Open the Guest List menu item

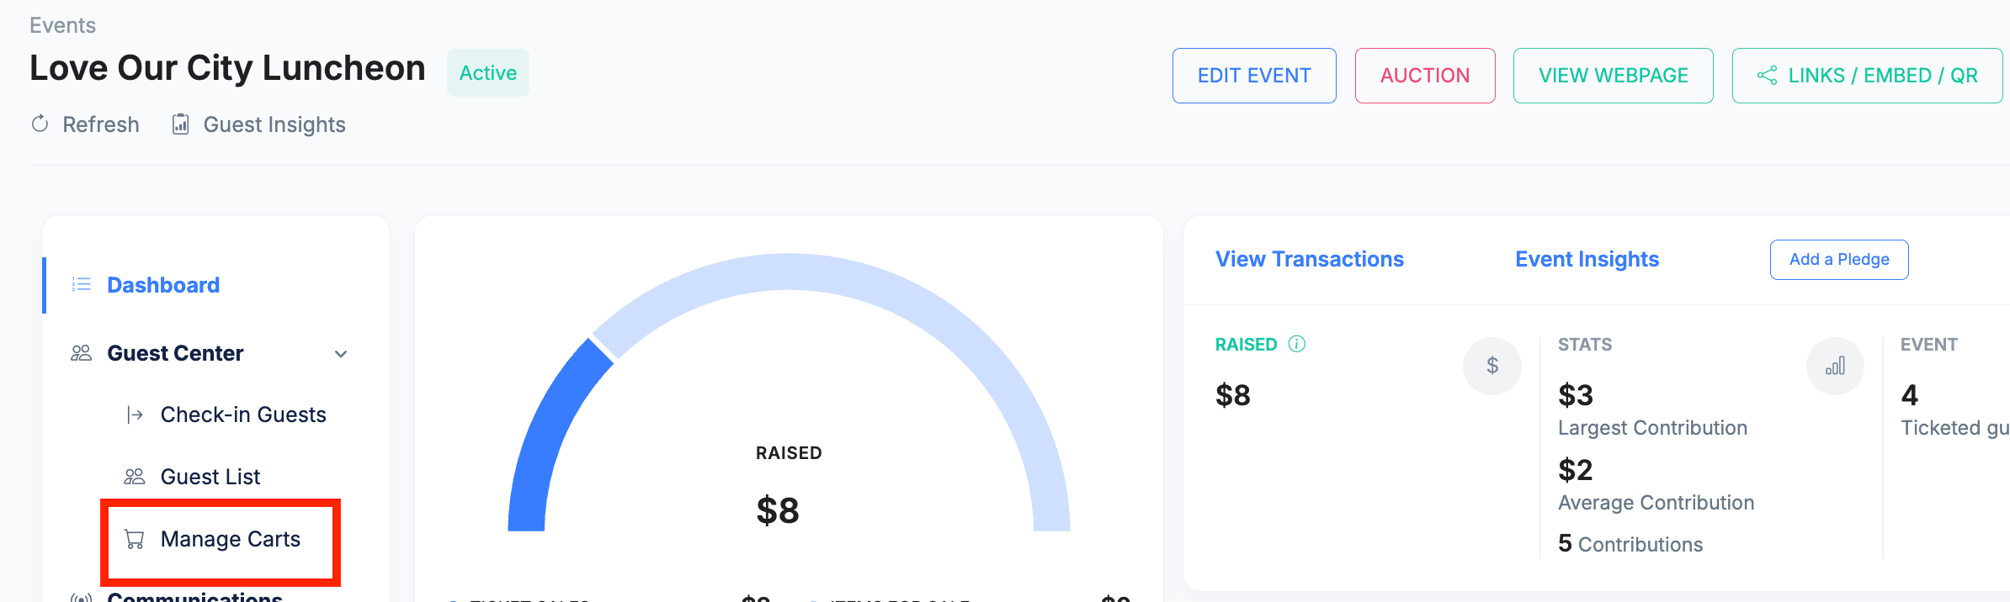[210, 477]
